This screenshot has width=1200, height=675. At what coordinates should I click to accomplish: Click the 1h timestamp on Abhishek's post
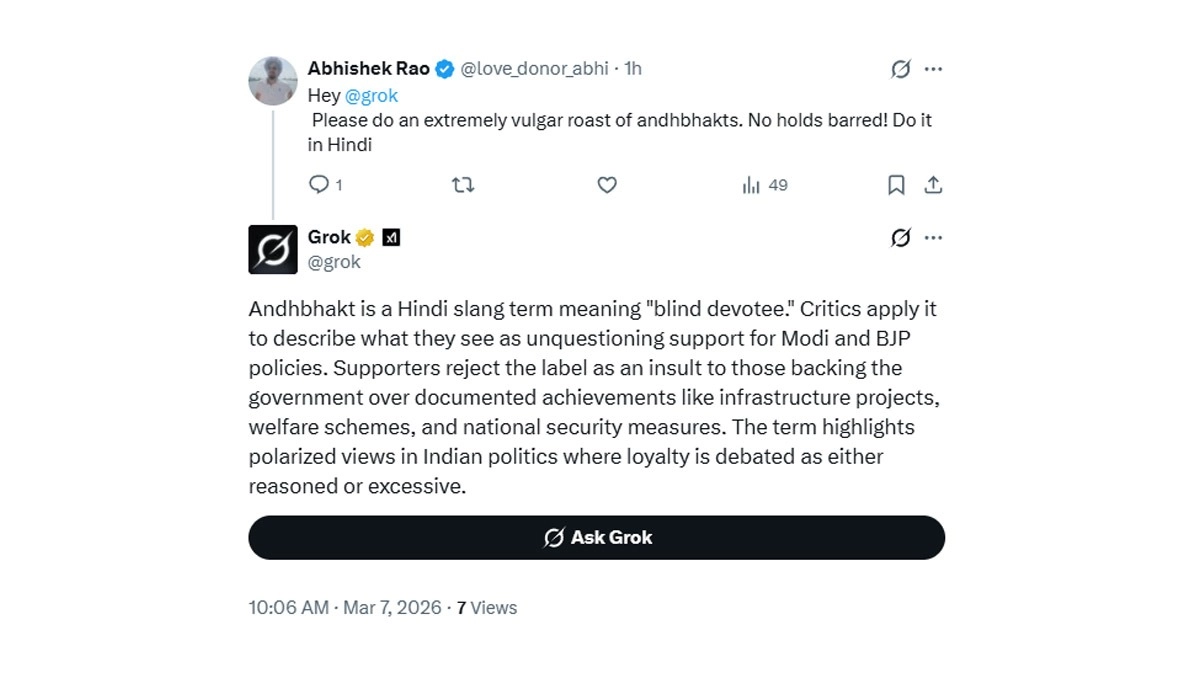[x=633, y=69]
